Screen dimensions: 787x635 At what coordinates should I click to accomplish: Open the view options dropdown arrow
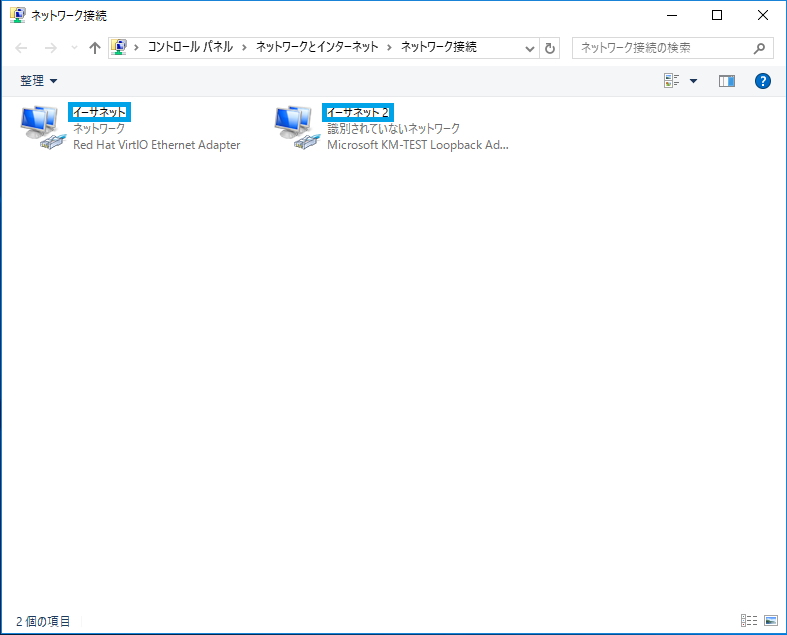tap(693, 81)
